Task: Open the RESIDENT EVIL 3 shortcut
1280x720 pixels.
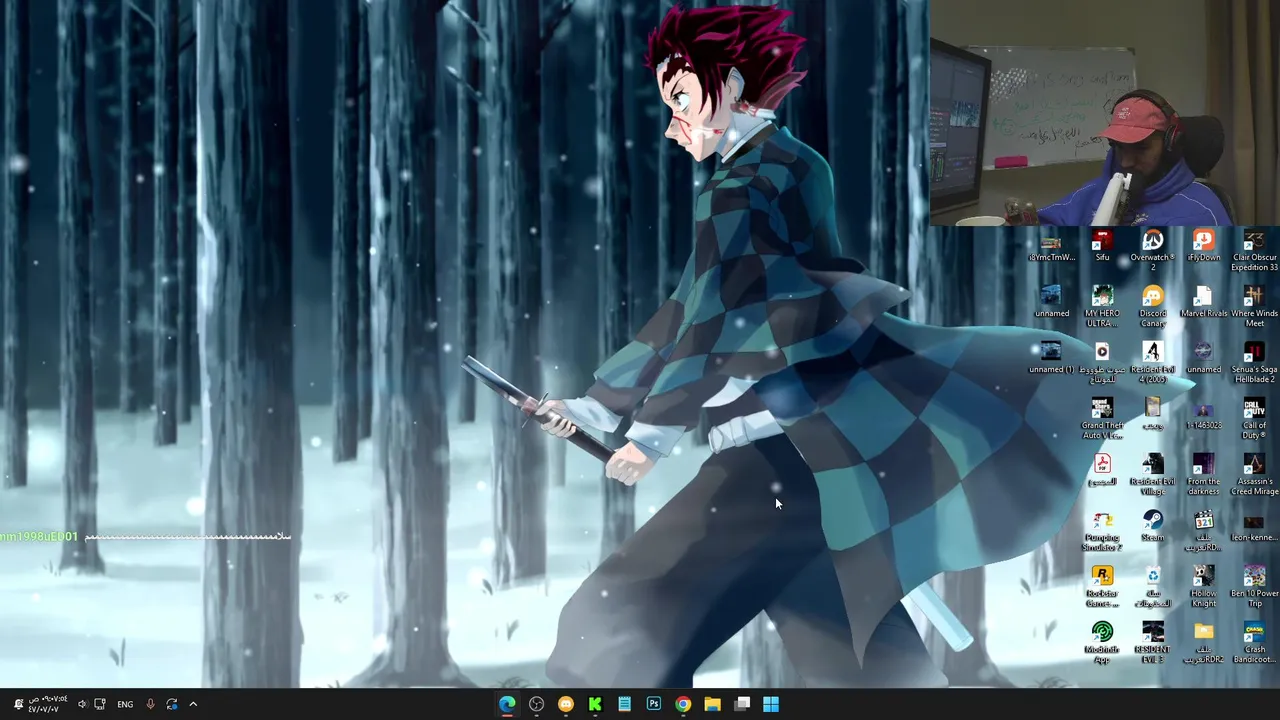Action: (x=1153, y=642)
